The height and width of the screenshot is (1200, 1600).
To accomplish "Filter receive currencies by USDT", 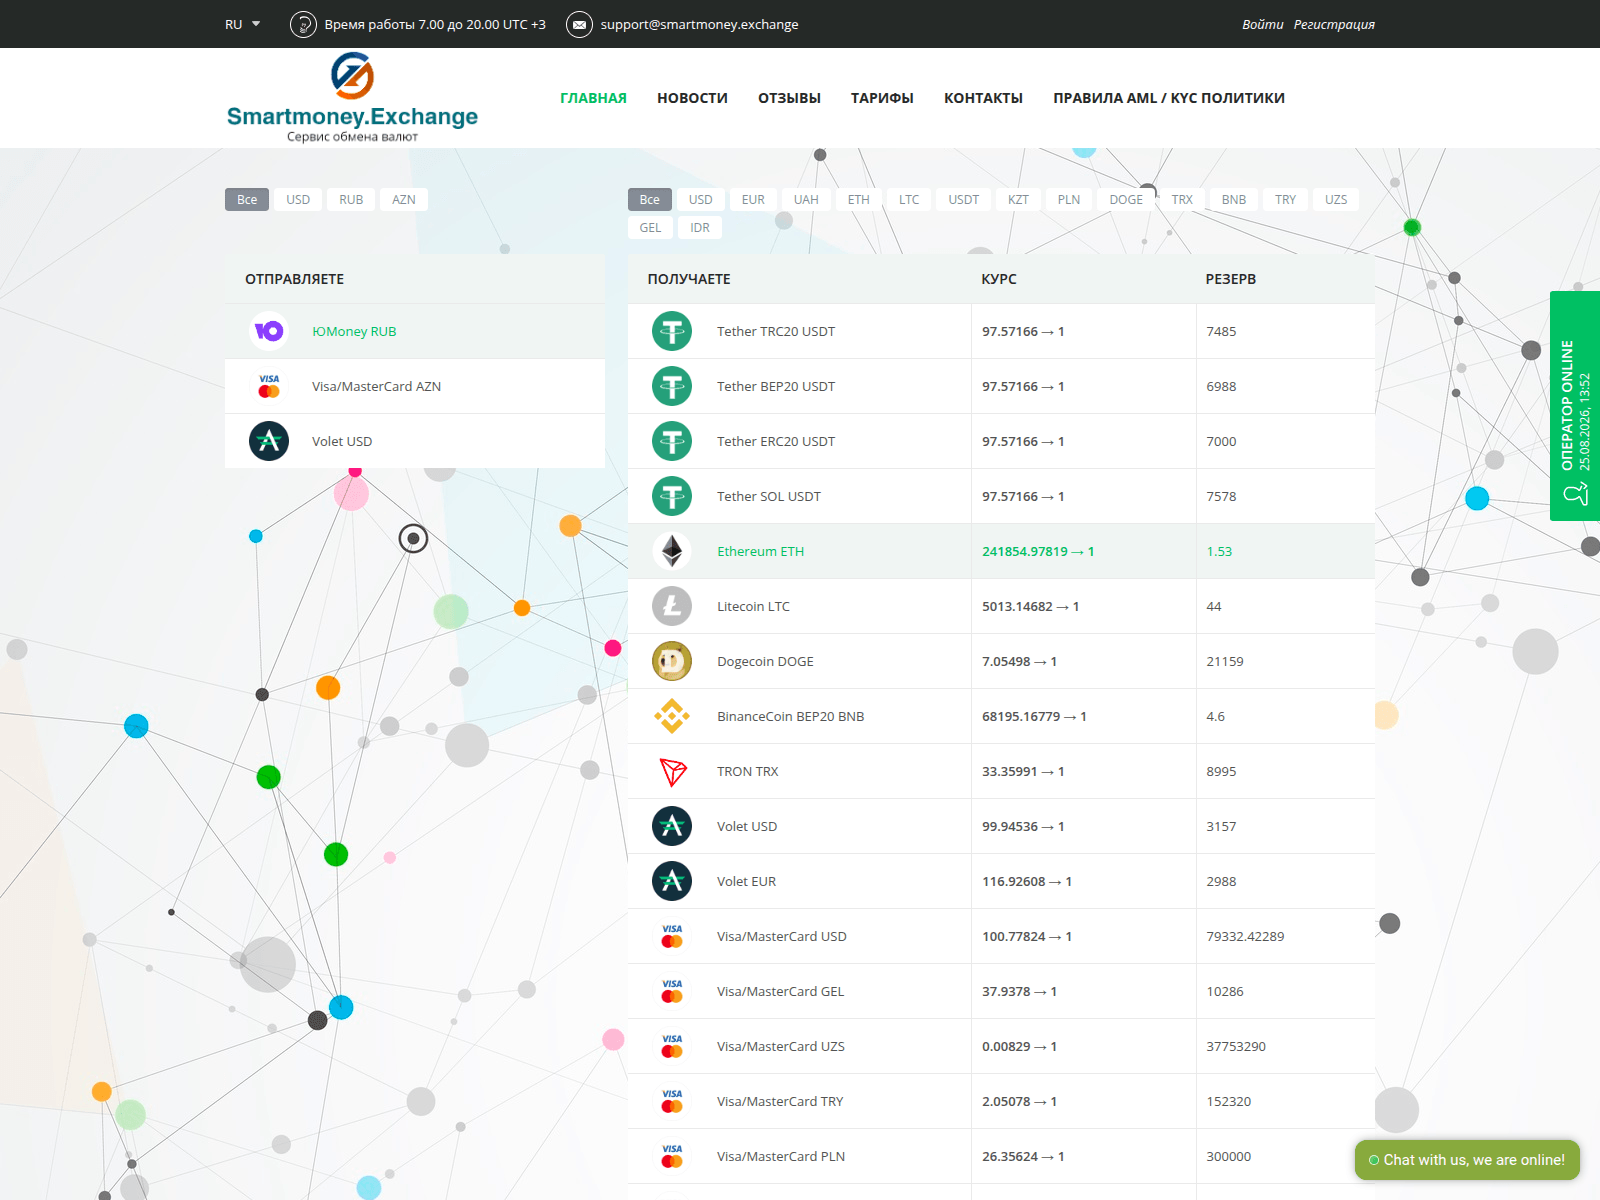I will pyautogui.click(x=964, y=200).
